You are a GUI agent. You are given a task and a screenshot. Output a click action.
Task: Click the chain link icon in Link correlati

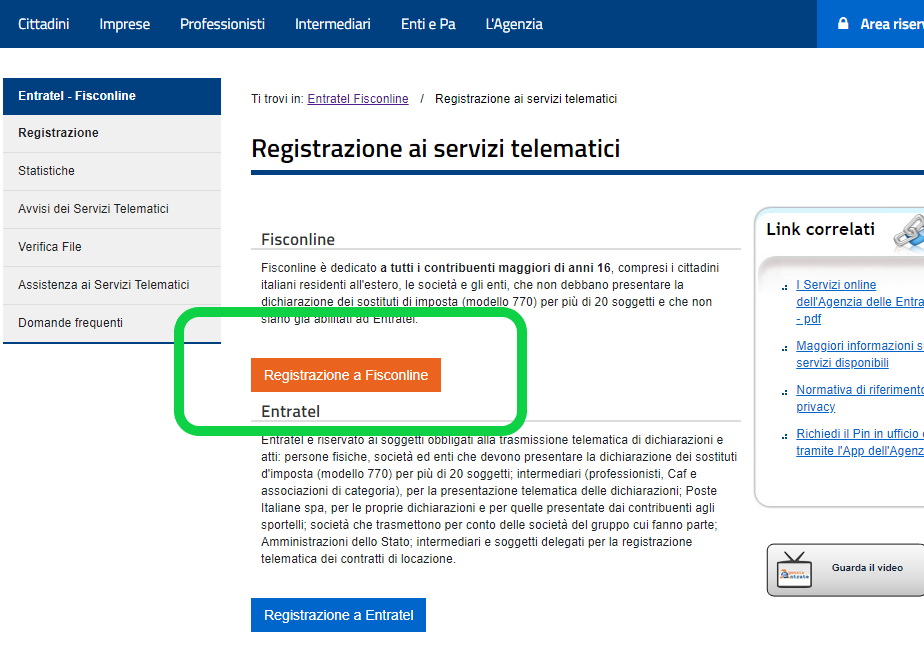coord(909,232)
